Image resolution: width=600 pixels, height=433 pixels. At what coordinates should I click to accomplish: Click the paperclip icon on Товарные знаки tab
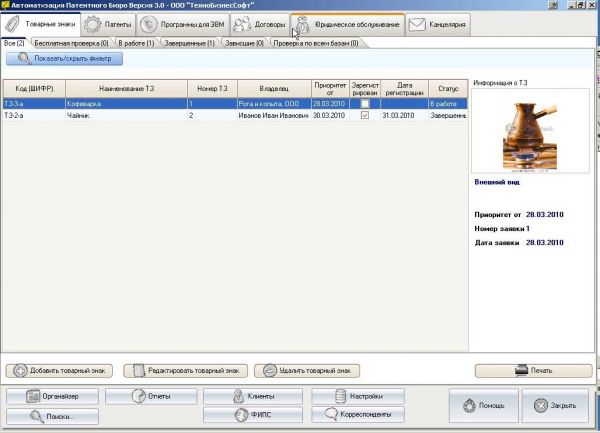pos(13,25)
